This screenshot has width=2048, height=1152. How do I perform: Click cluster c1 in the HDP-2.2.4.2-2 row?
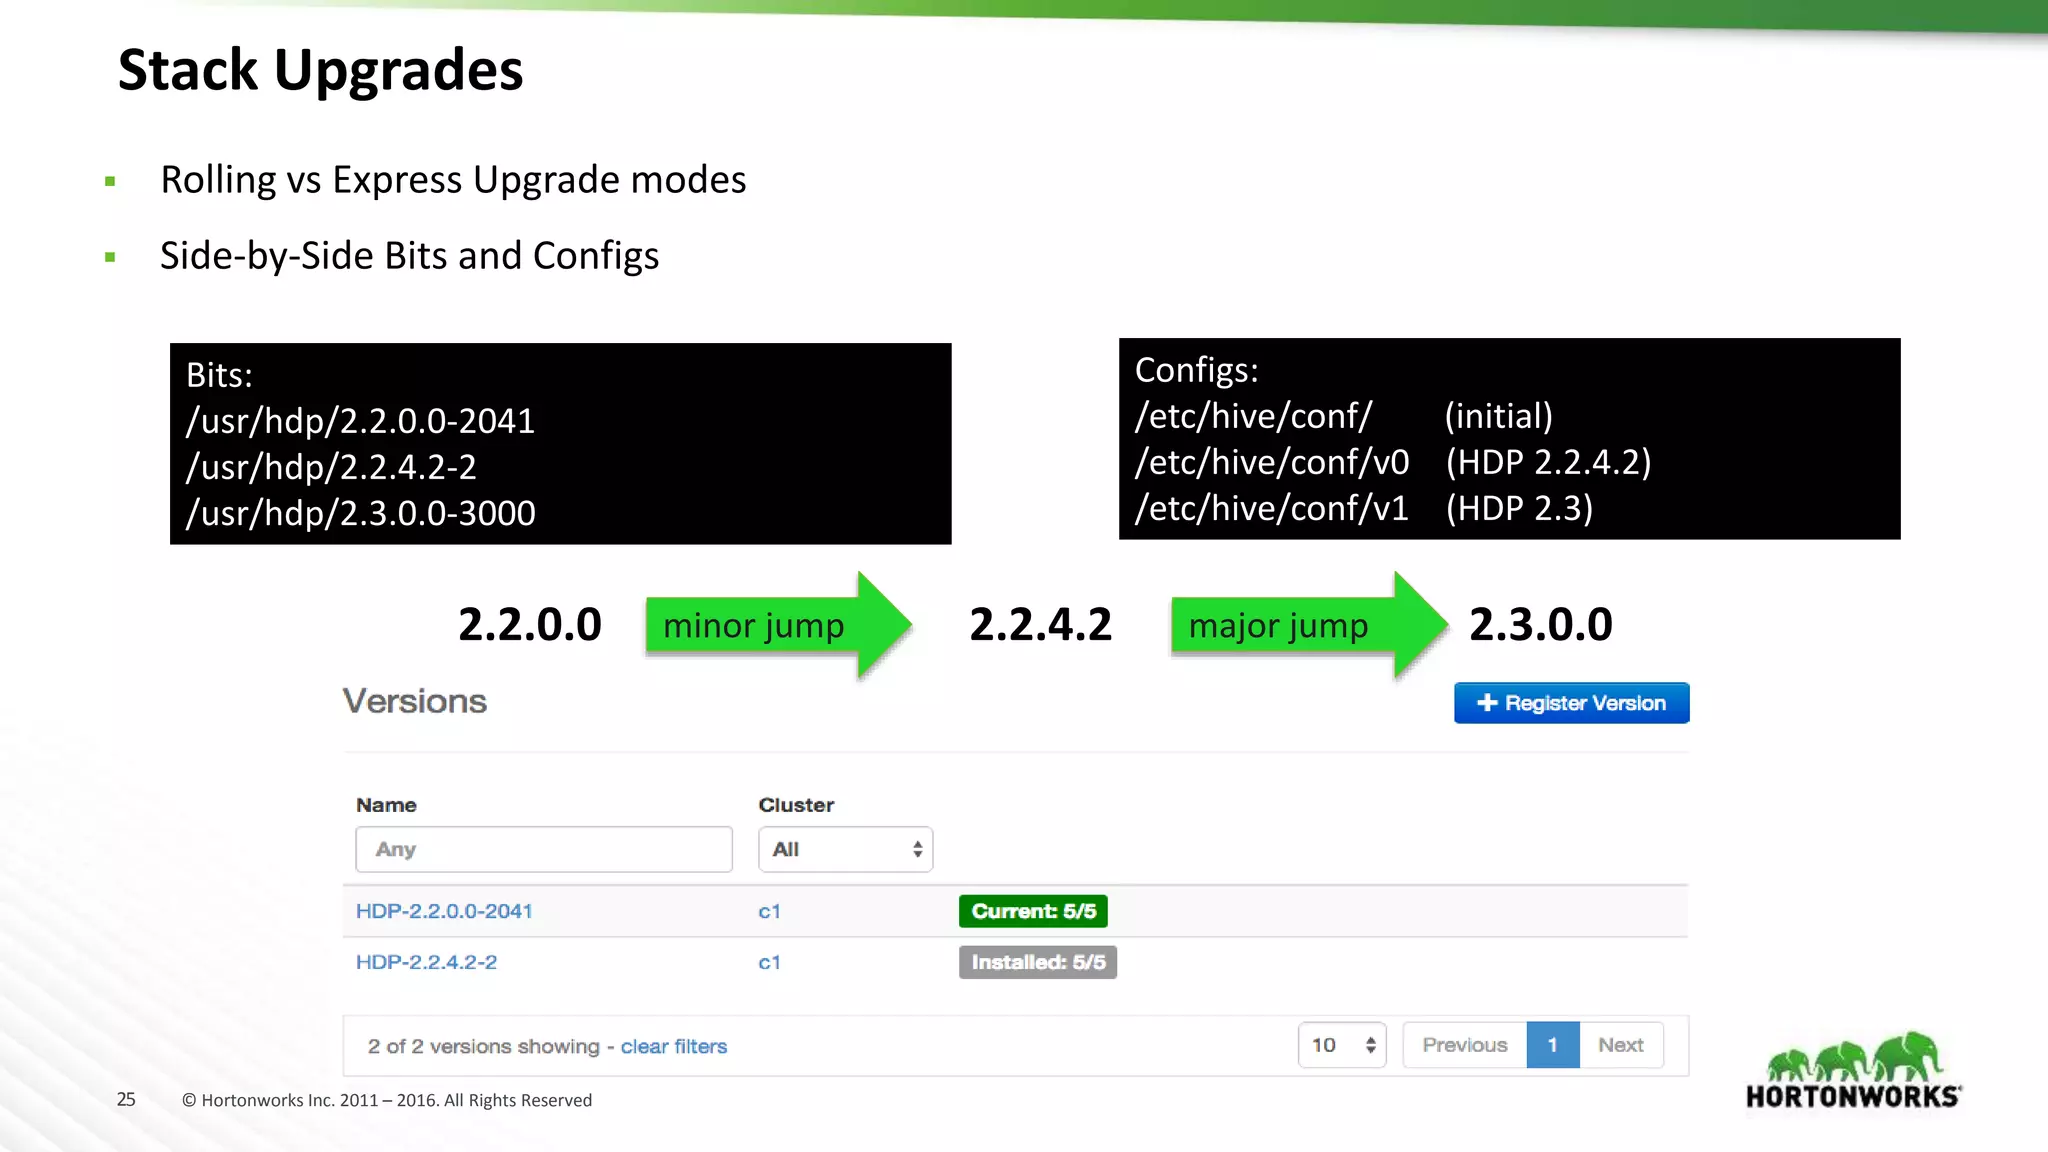click(769, 962)
